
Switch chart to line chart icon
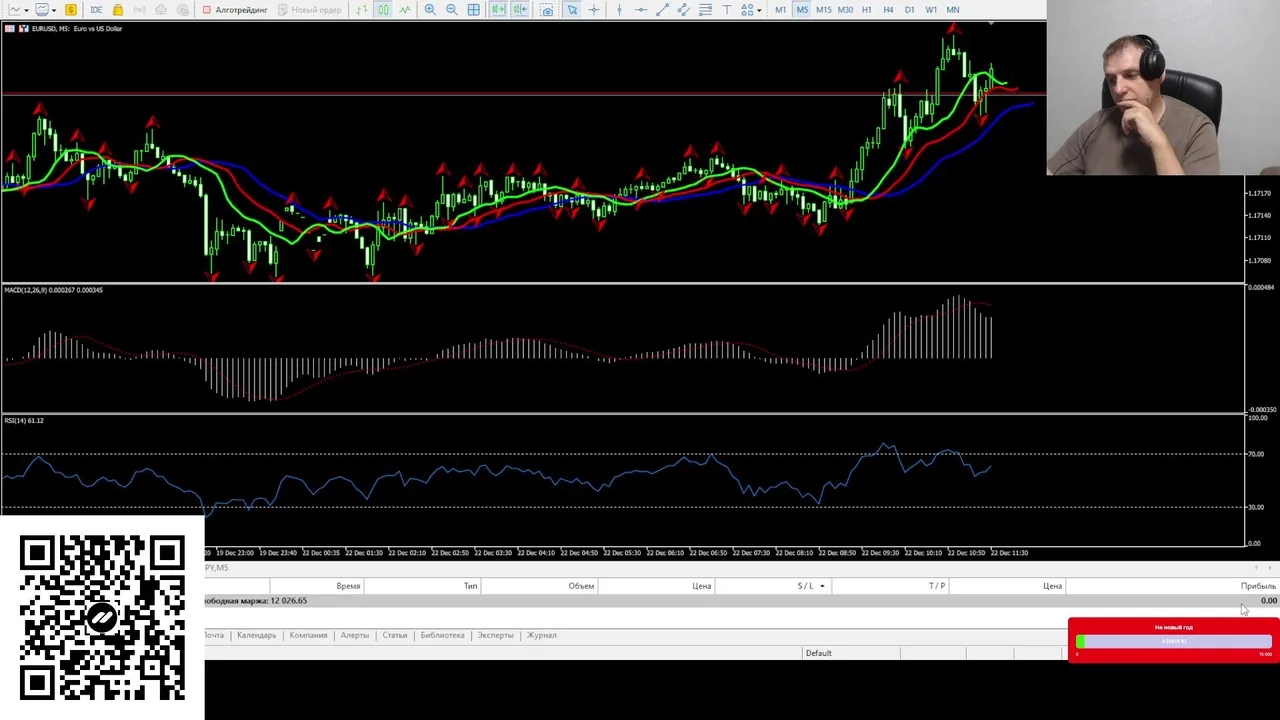[405, 9]
